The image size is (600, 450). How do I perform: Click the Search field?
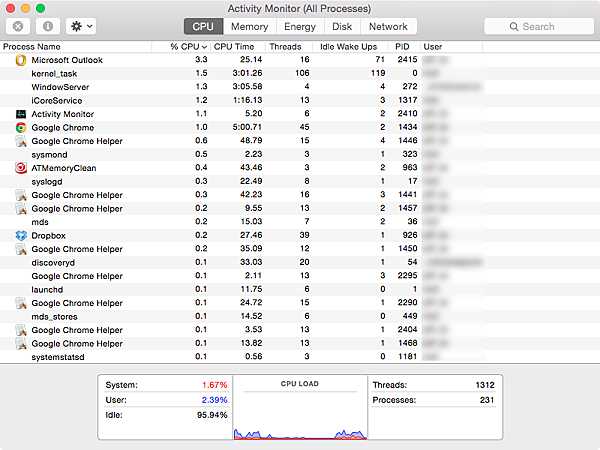pos(539,26)
